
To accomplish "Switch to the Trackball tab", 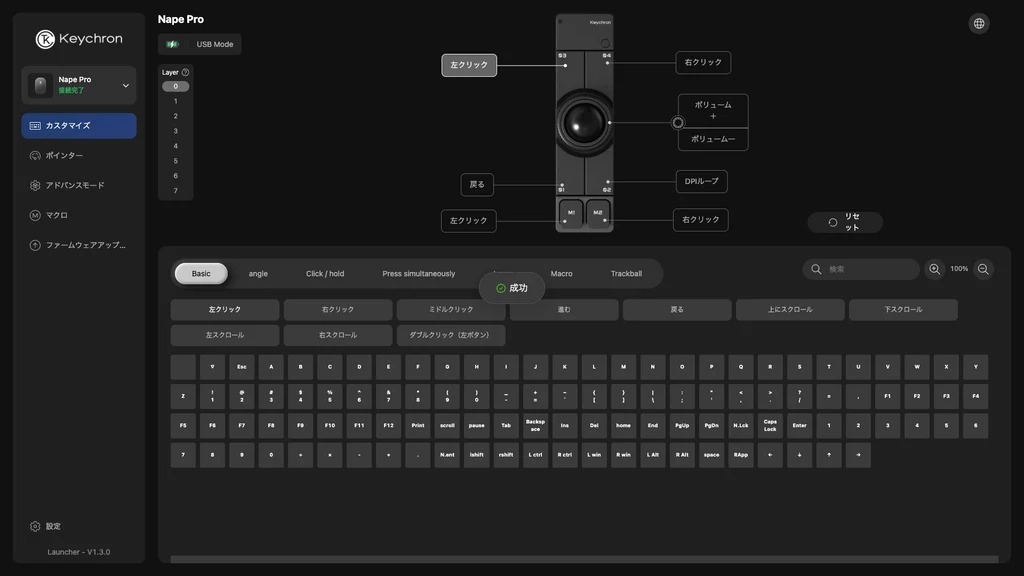I will (x=626, y=274).
